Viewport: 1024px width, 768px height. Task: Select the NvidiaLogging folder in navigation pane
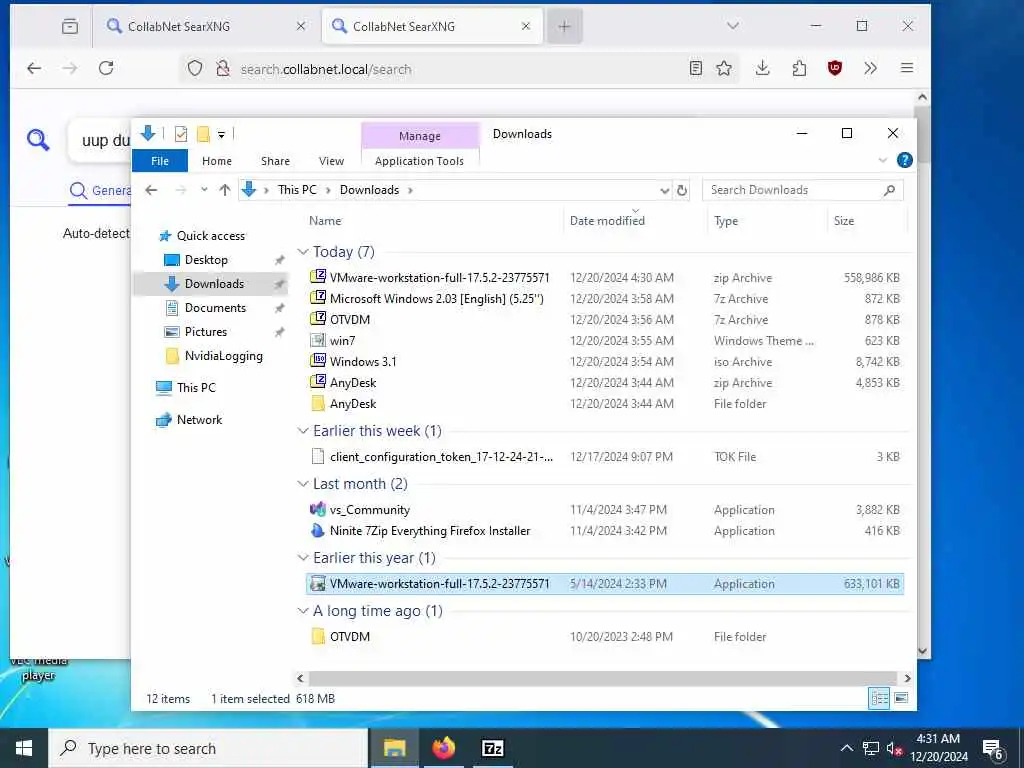(223, 356)
